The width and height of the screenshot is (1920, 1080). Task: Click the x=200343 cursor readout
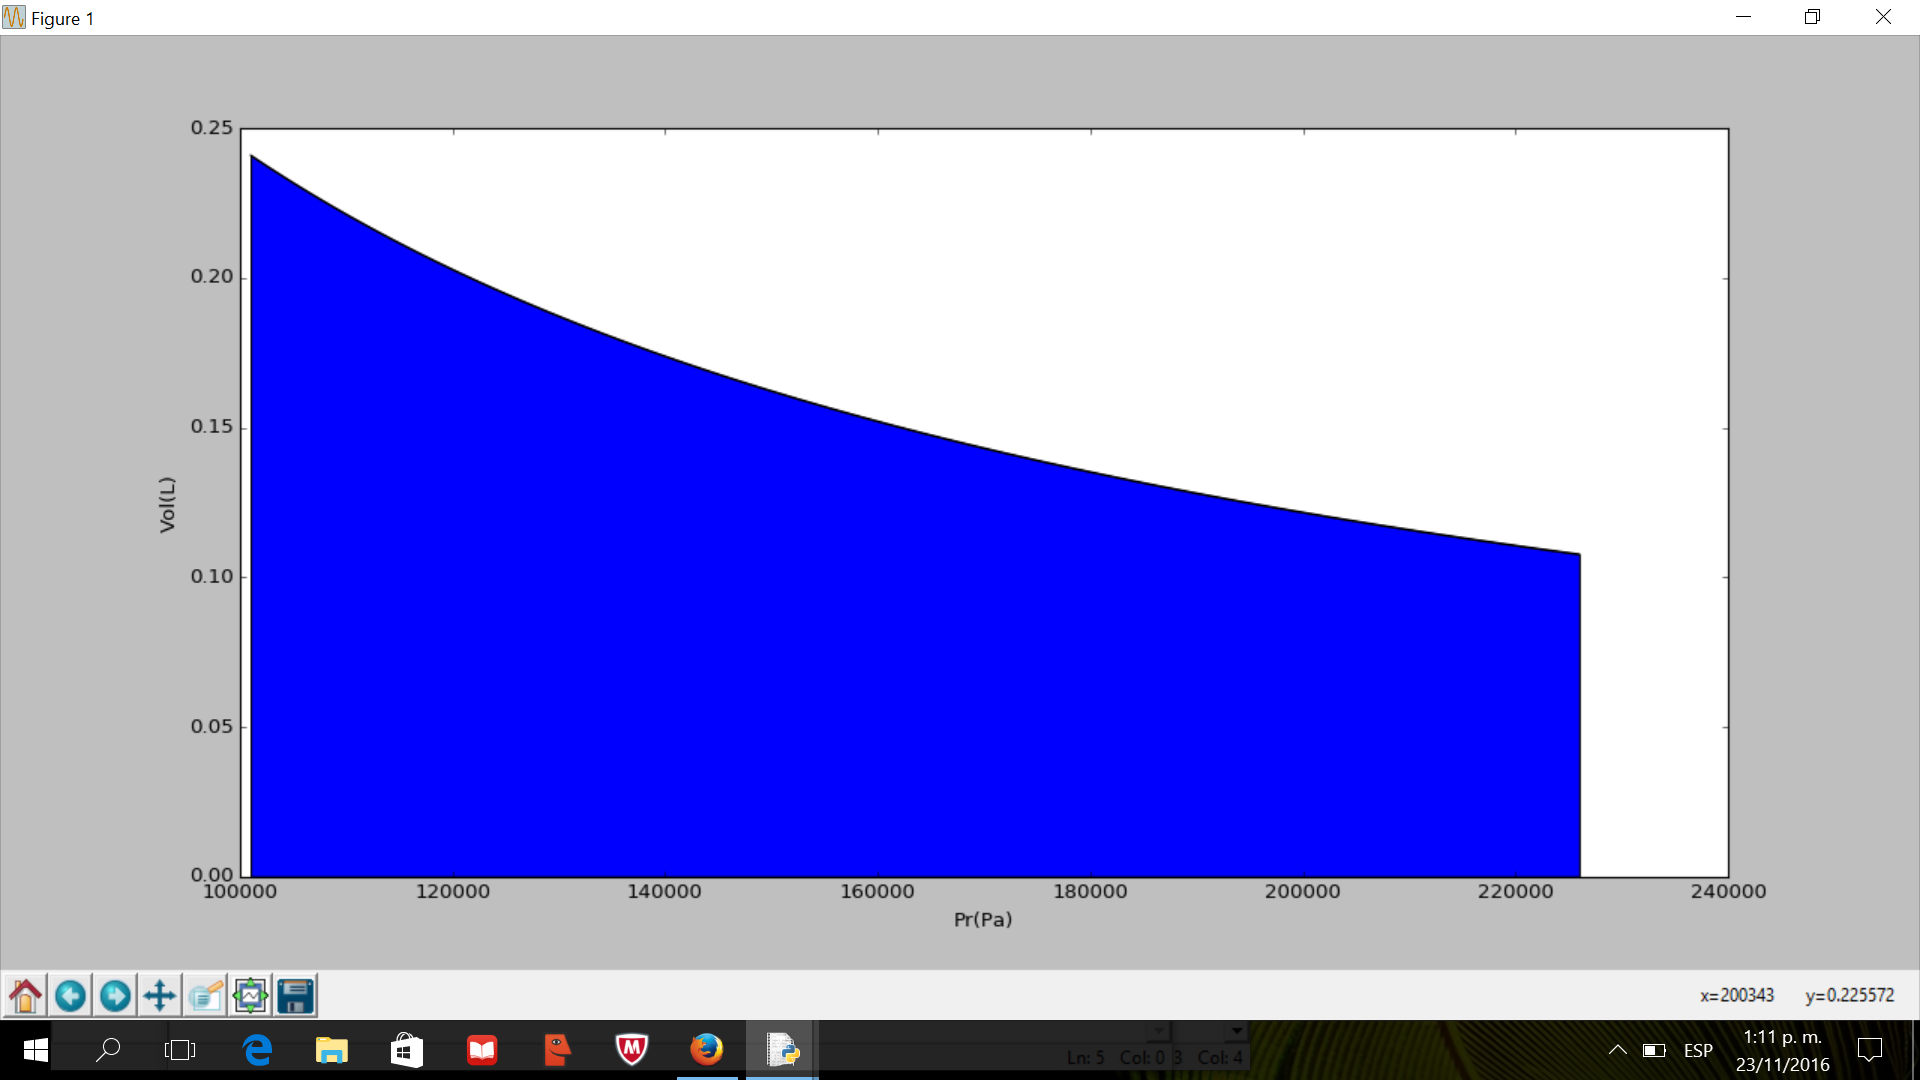pyautogui.click(x=1737, y=995)
